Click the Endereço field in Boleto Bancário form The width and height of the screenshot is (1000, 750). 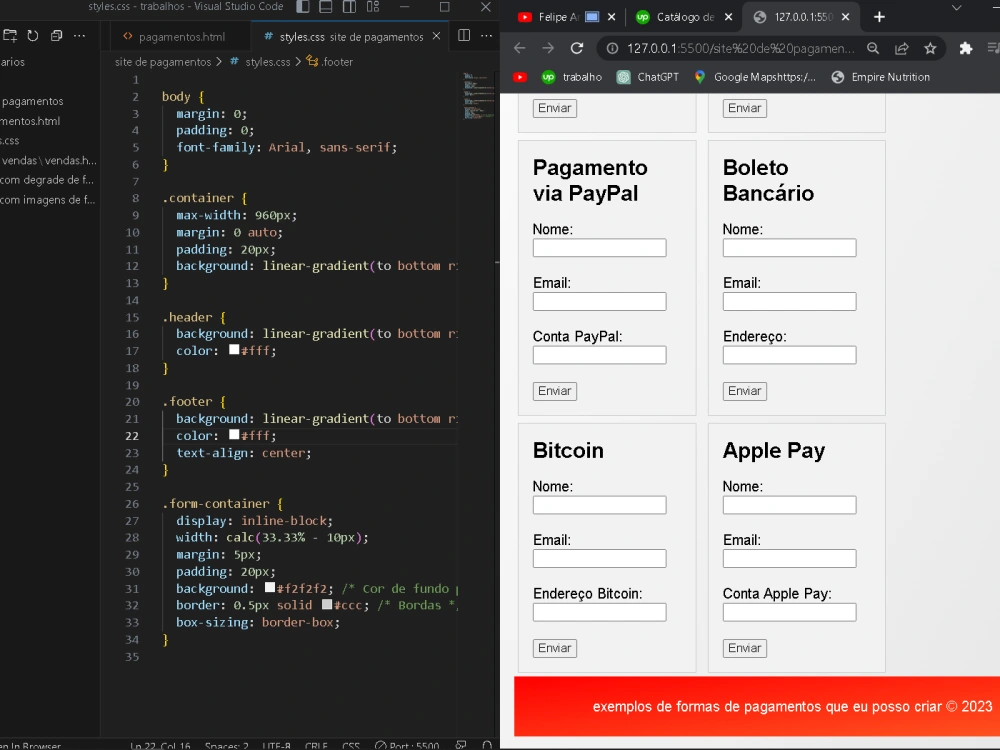pyautogui.click(x=790, y=355)
